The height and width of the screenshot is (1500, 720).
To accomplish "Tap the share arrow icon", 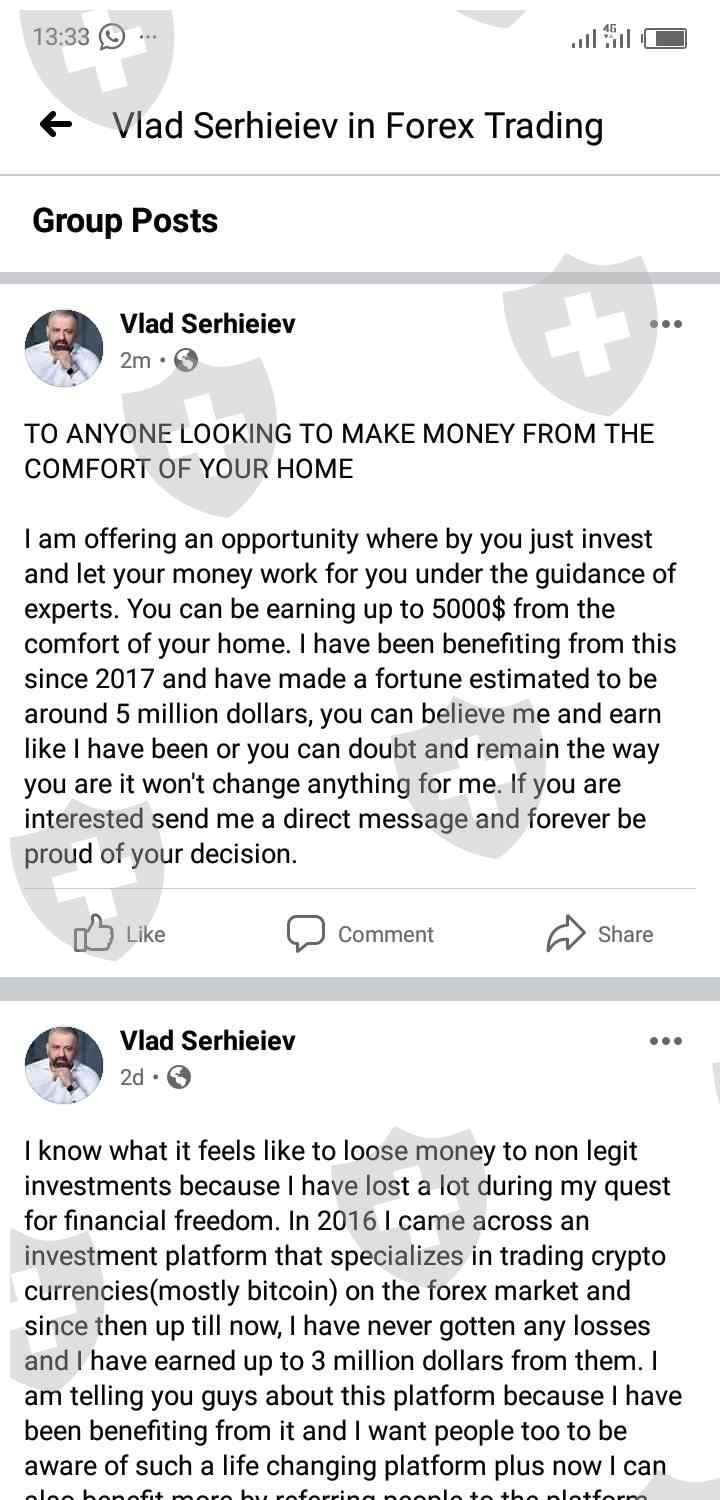I will [565, 934].
